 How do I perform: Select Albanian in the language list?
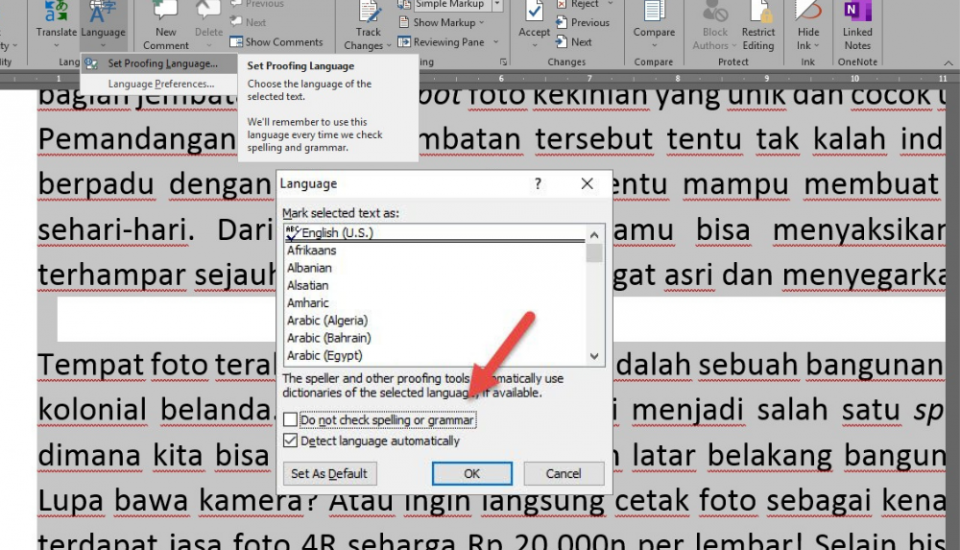(x=435, y=268)
